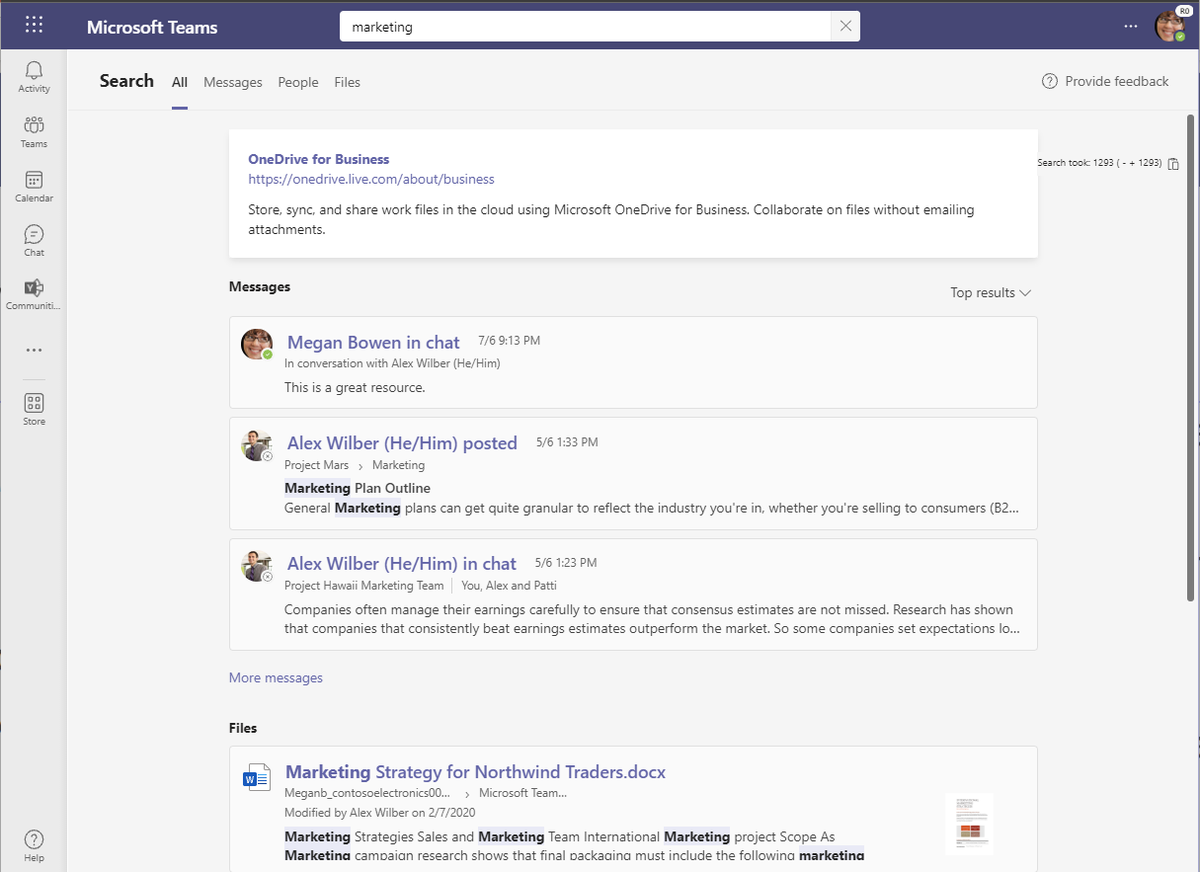Open the Calendar app icon
The width and height of the screenshot is (1200, 872).
34,186
